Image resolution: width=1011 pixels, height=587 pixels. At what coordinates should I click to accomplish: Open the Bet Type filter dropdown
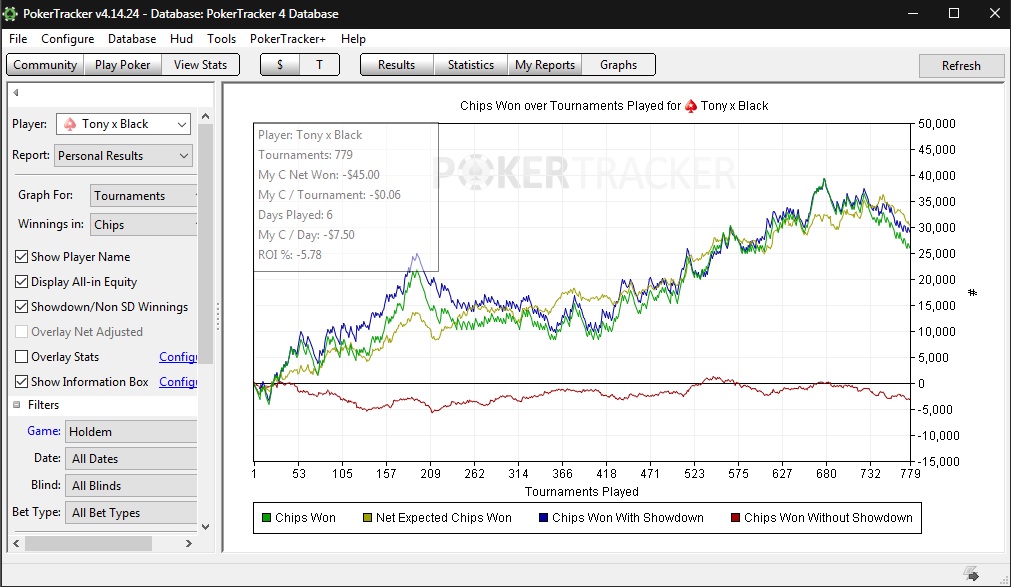click(x=131, y=513)
